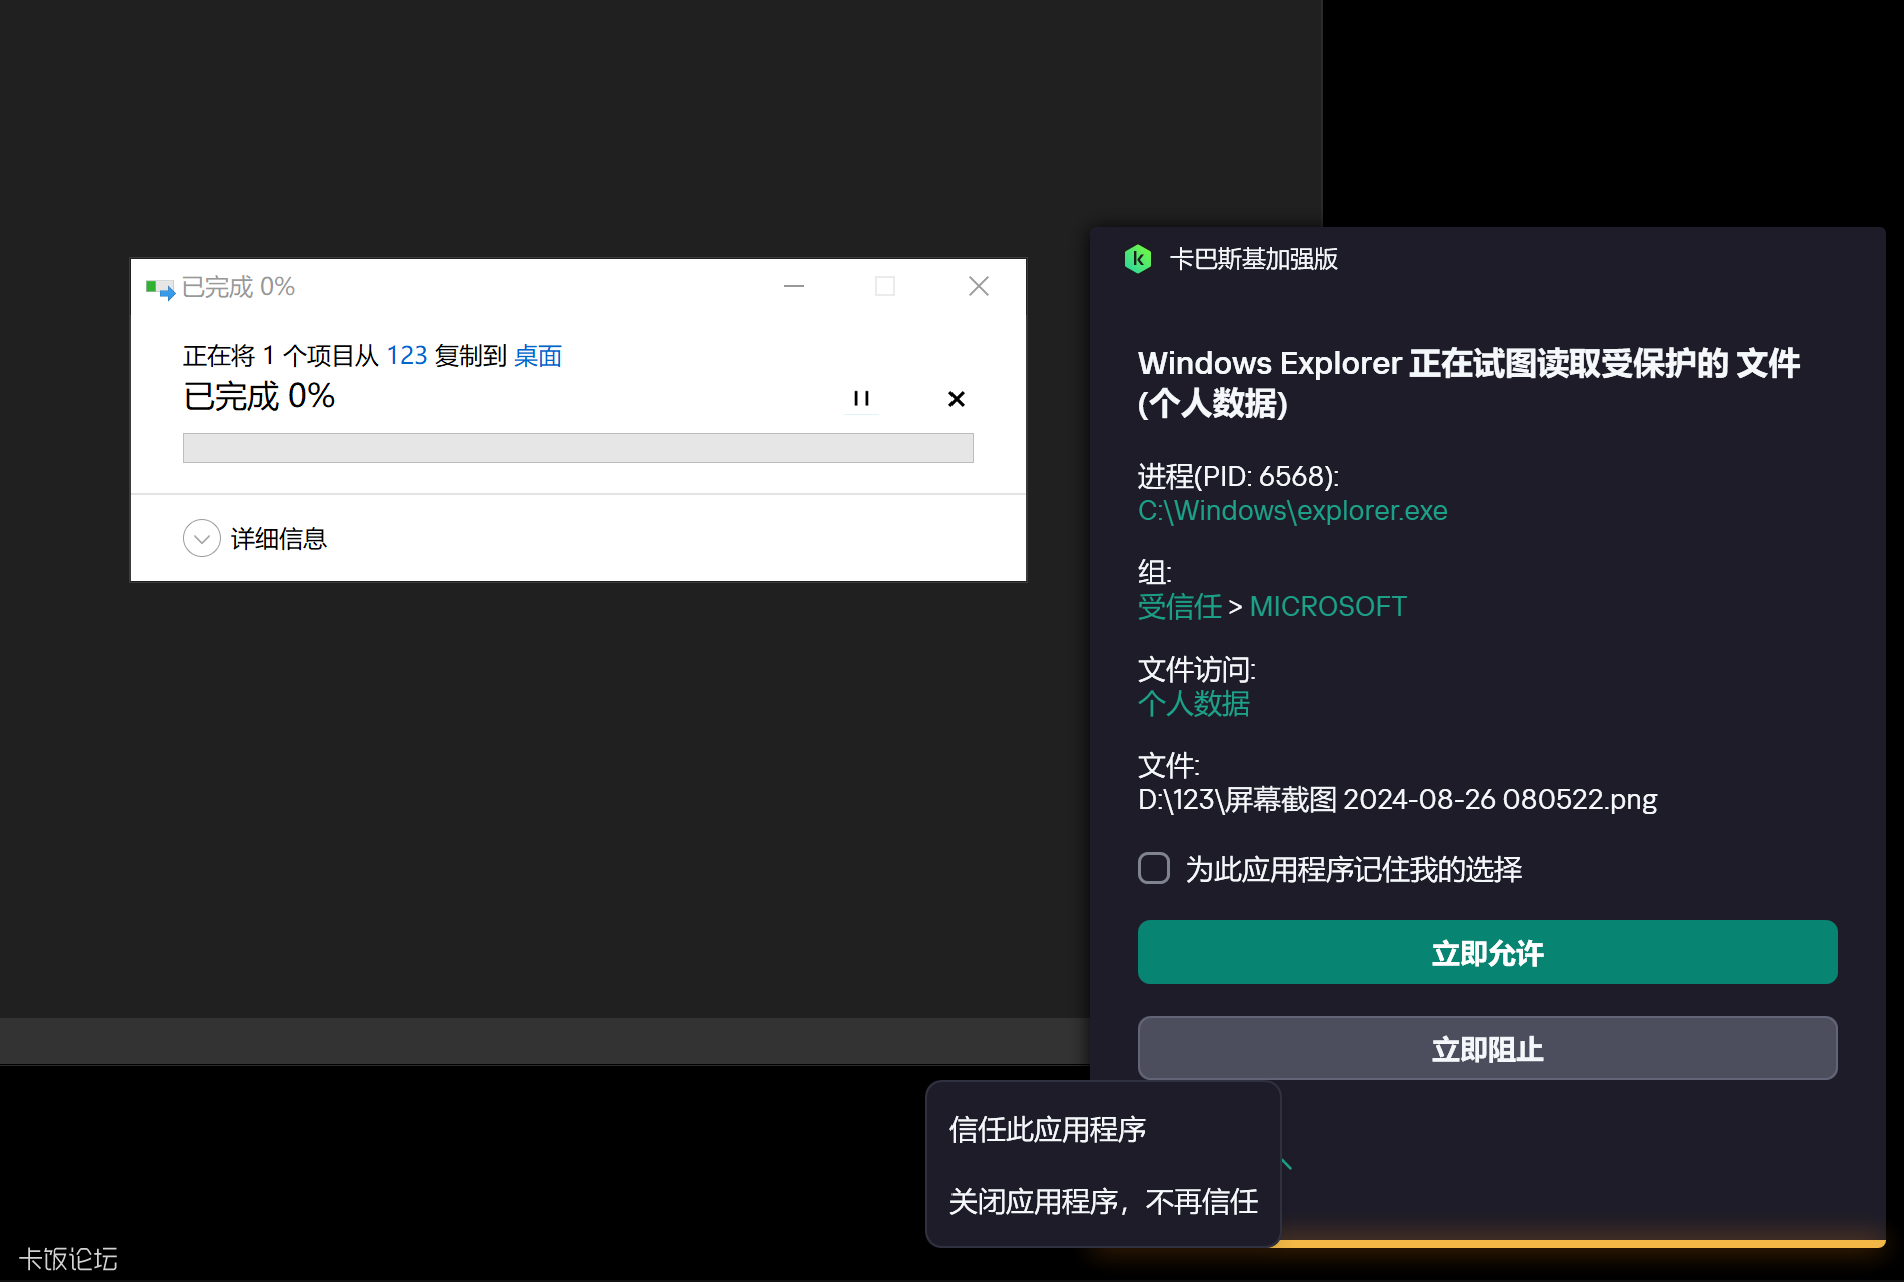Viewport: 1904px width, 1282px height.
Task: Click the copy progress bar
Action: [x=578, y=448]
